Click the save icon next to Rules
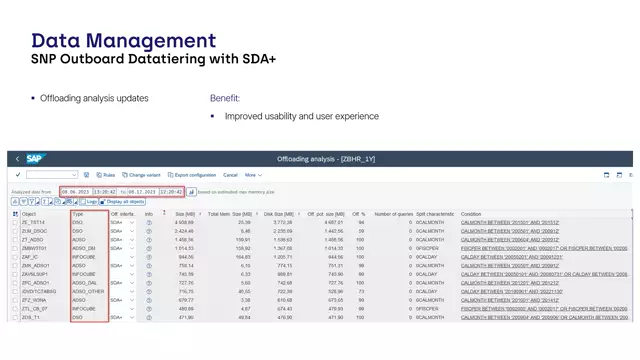Image resolution: width=640 pixels, height=360 pixels. tap(87, 175)
